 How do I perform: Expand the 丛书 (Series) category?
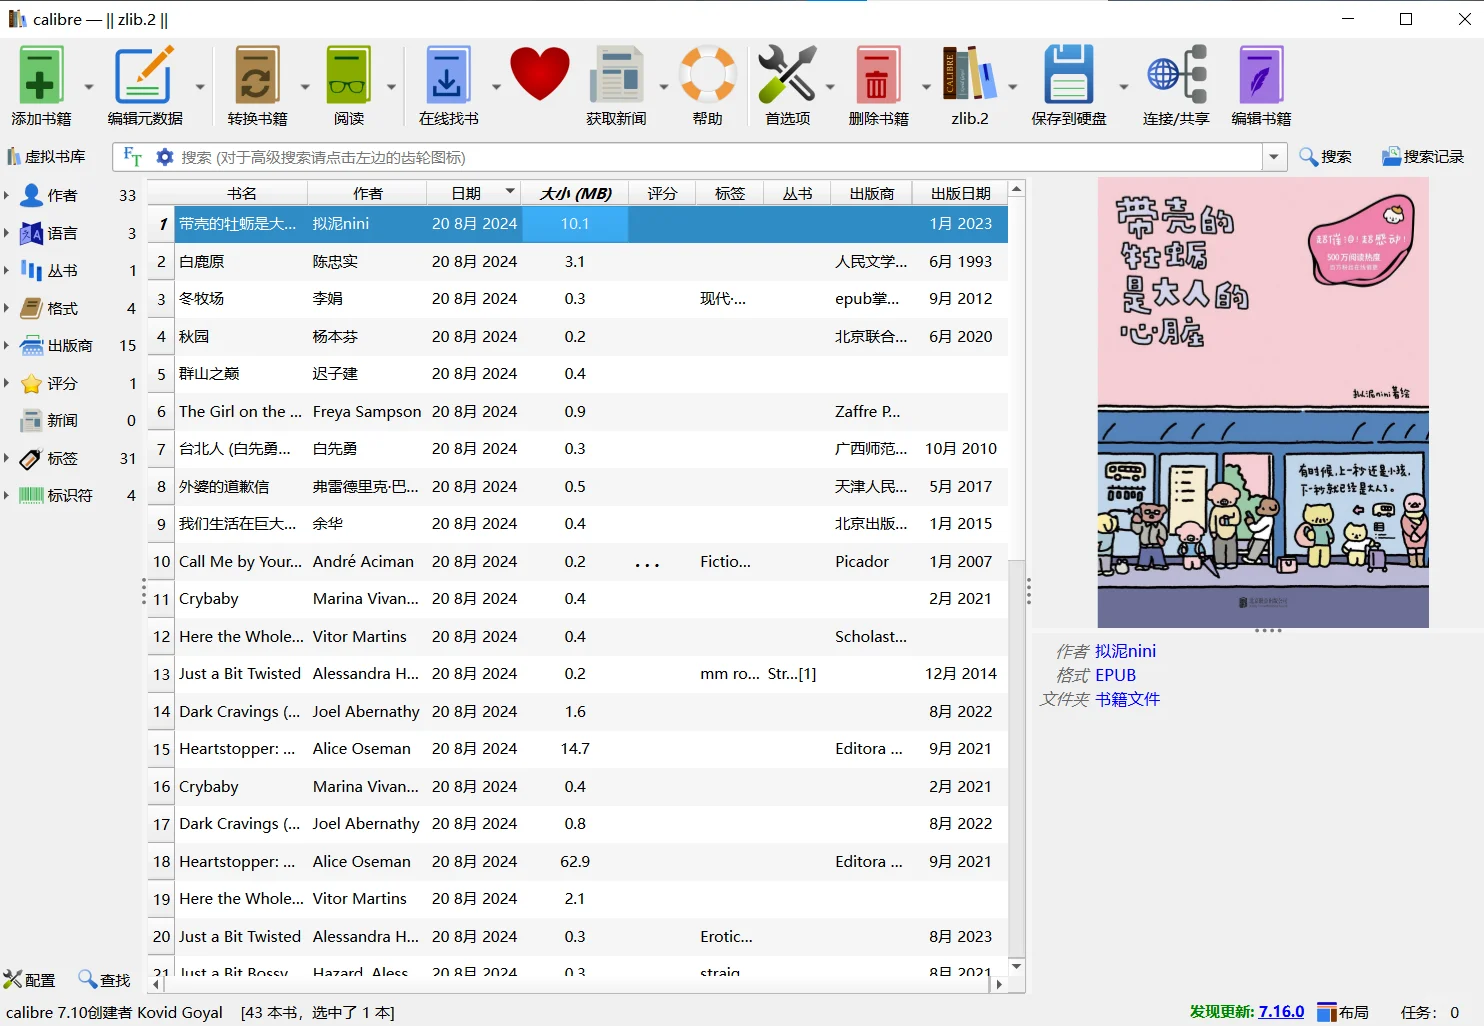tap(6, 270)
